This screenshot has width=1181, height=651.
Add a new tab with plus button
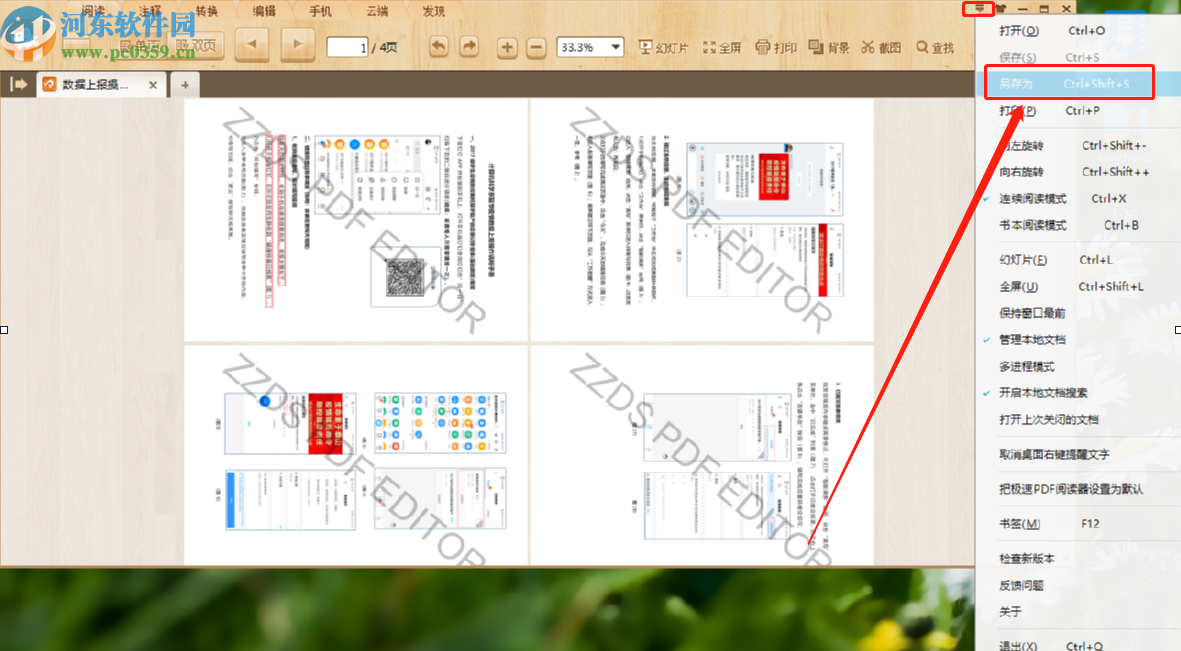point(185,85)
